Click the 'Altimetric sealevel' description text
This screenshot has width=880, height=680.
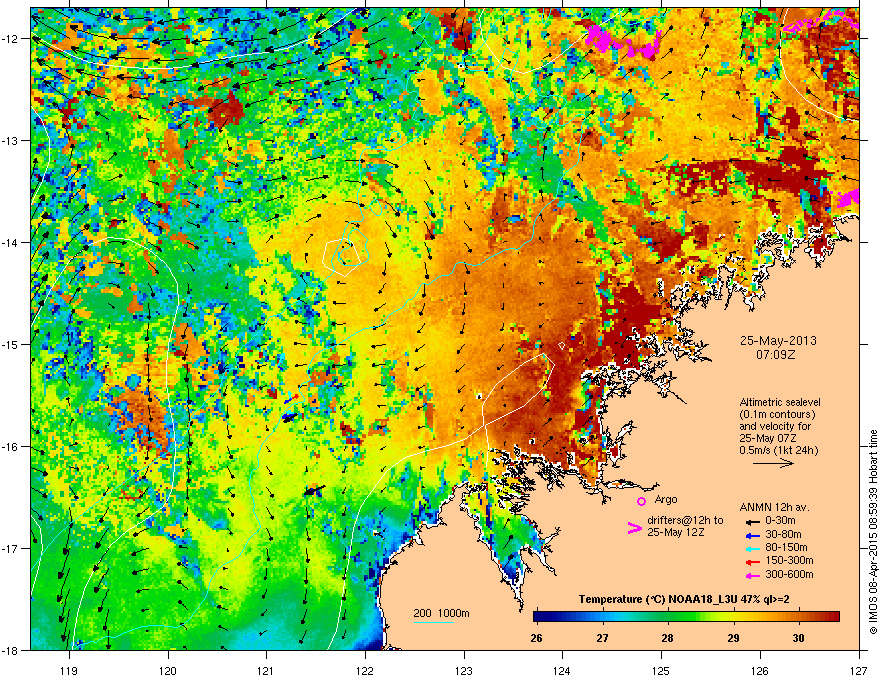pyautogui.click(x=780, y=402)
